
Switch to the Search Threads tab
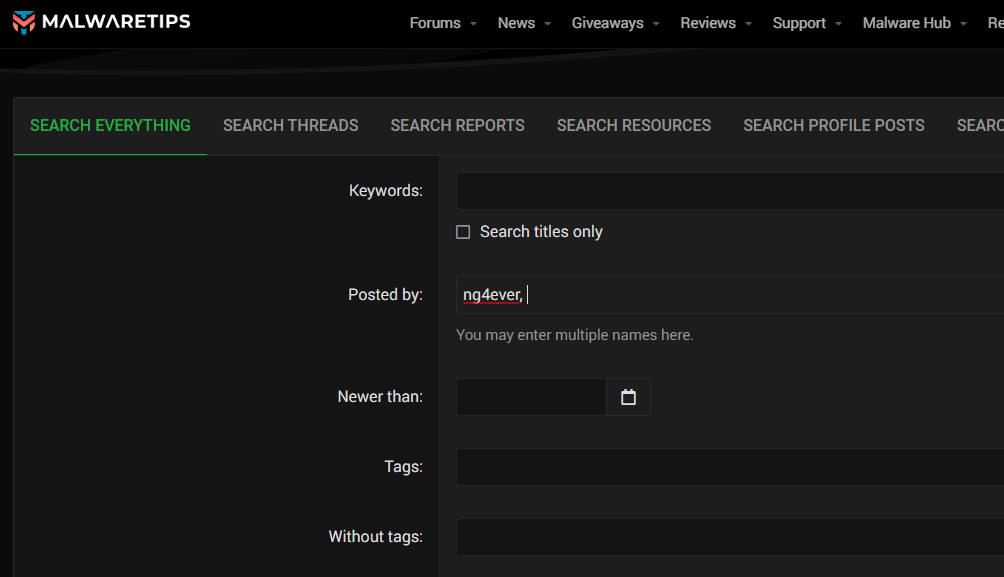[291, 126]
